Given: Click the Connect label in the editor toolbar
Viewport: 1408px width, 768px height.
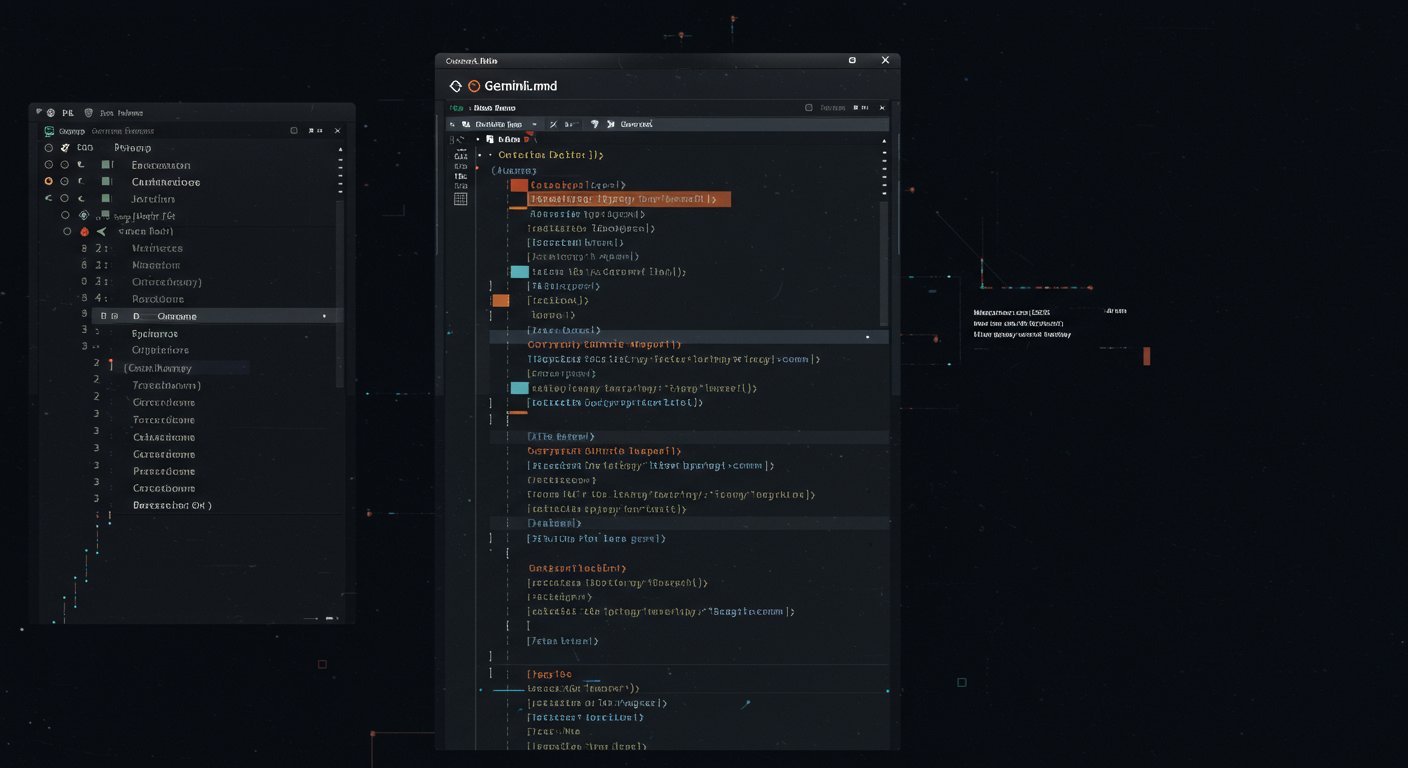Looking at the screenshot, I should tap(637, 124).
